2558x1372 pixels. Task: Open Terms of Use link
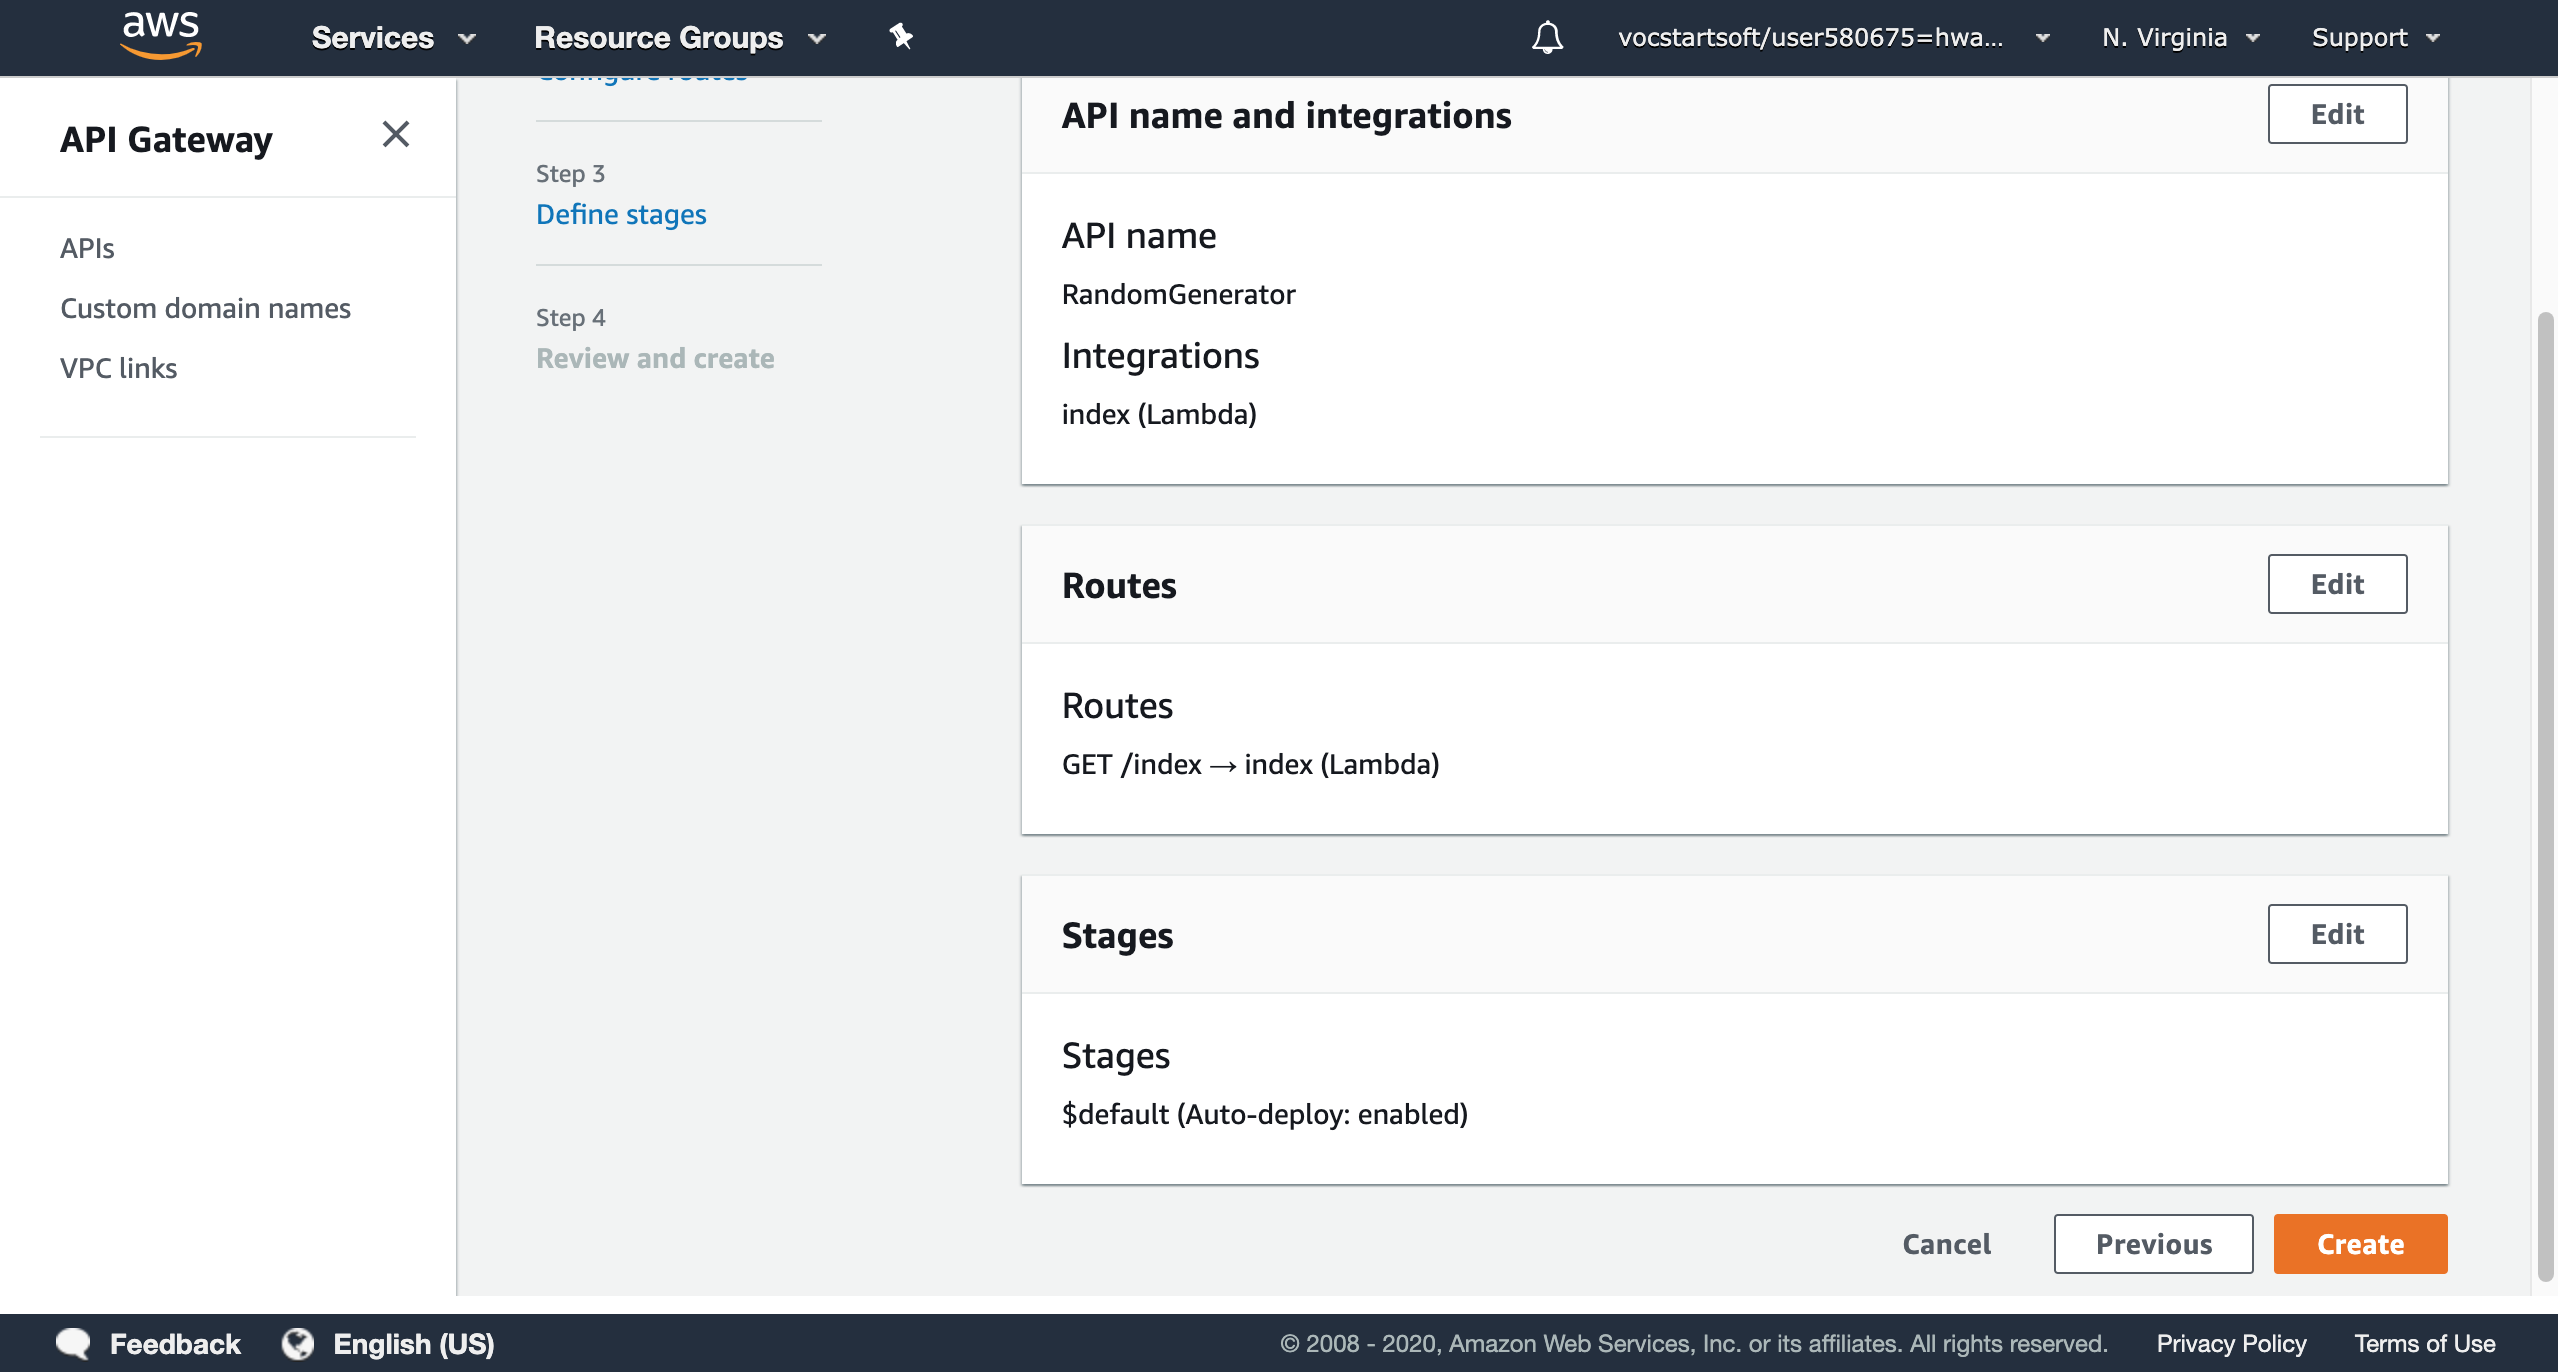[x=2424, y=1343]
